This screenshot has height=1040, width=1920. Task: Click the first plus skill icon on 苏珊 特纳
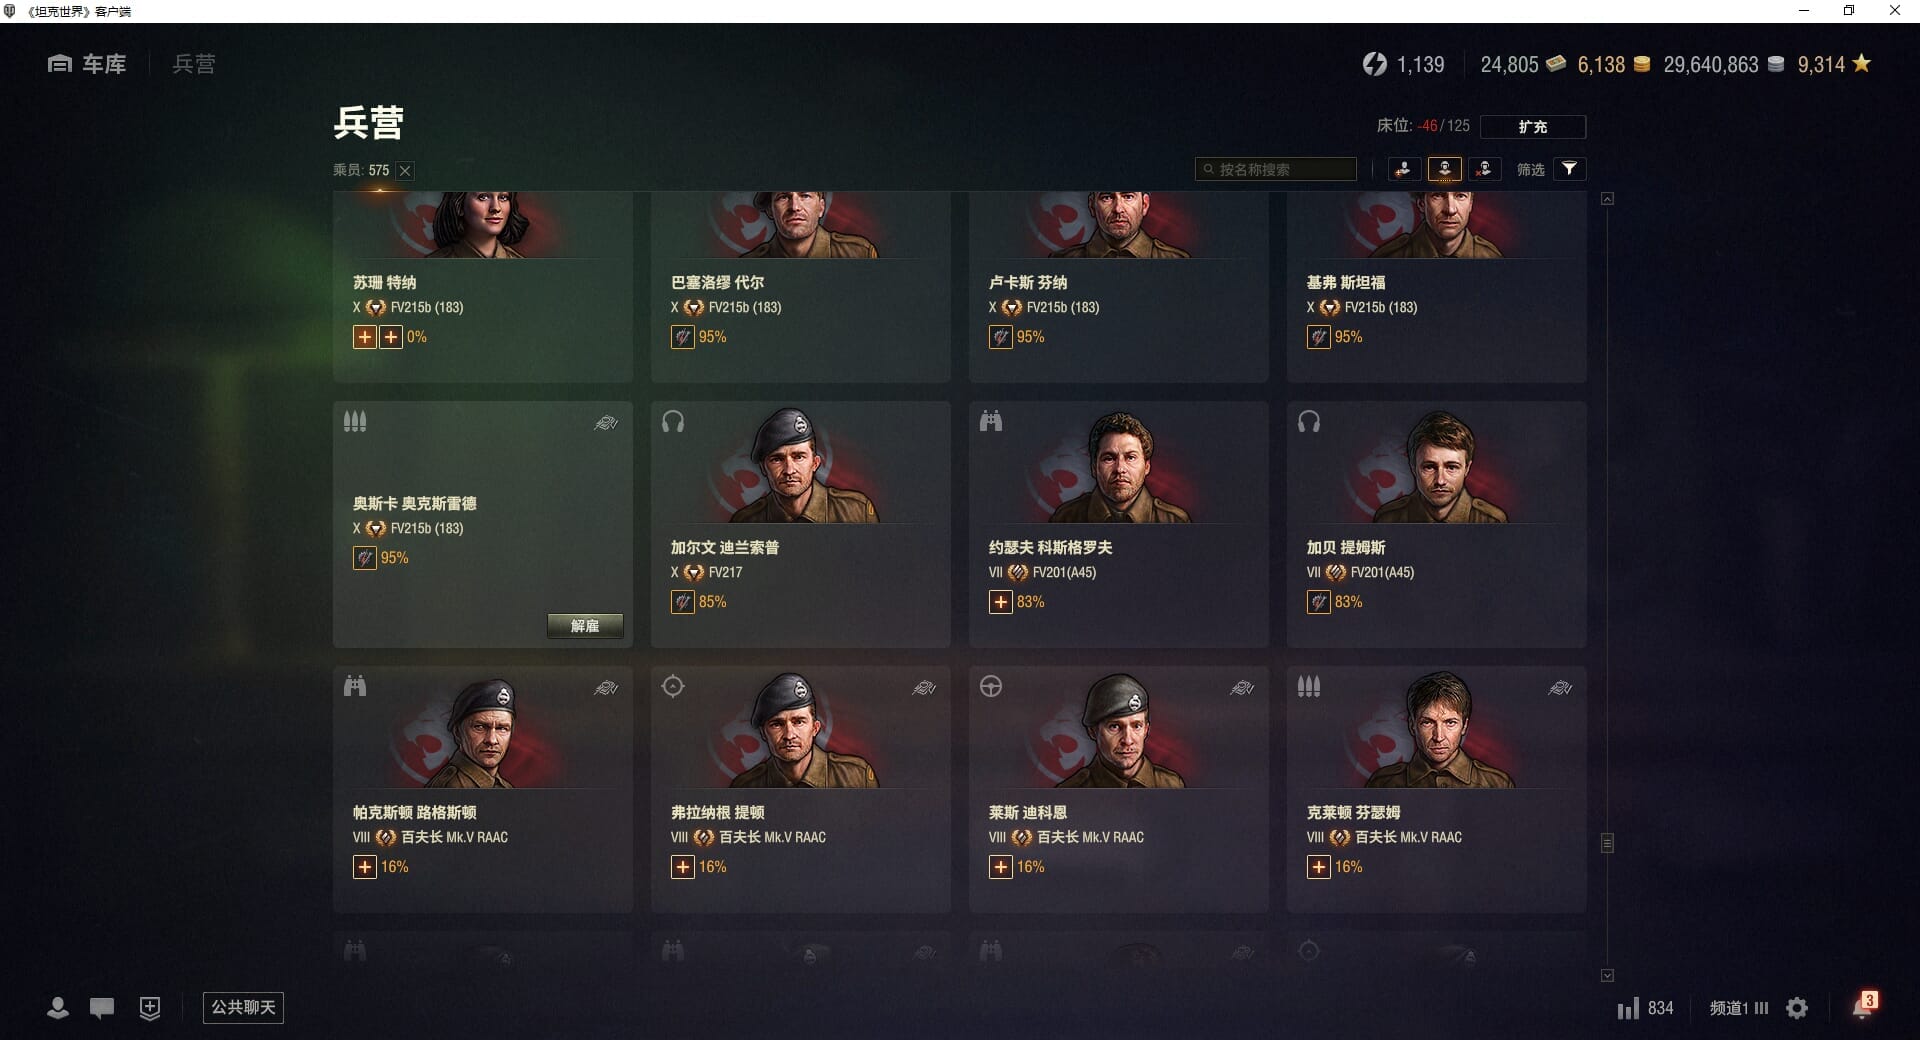365,337
